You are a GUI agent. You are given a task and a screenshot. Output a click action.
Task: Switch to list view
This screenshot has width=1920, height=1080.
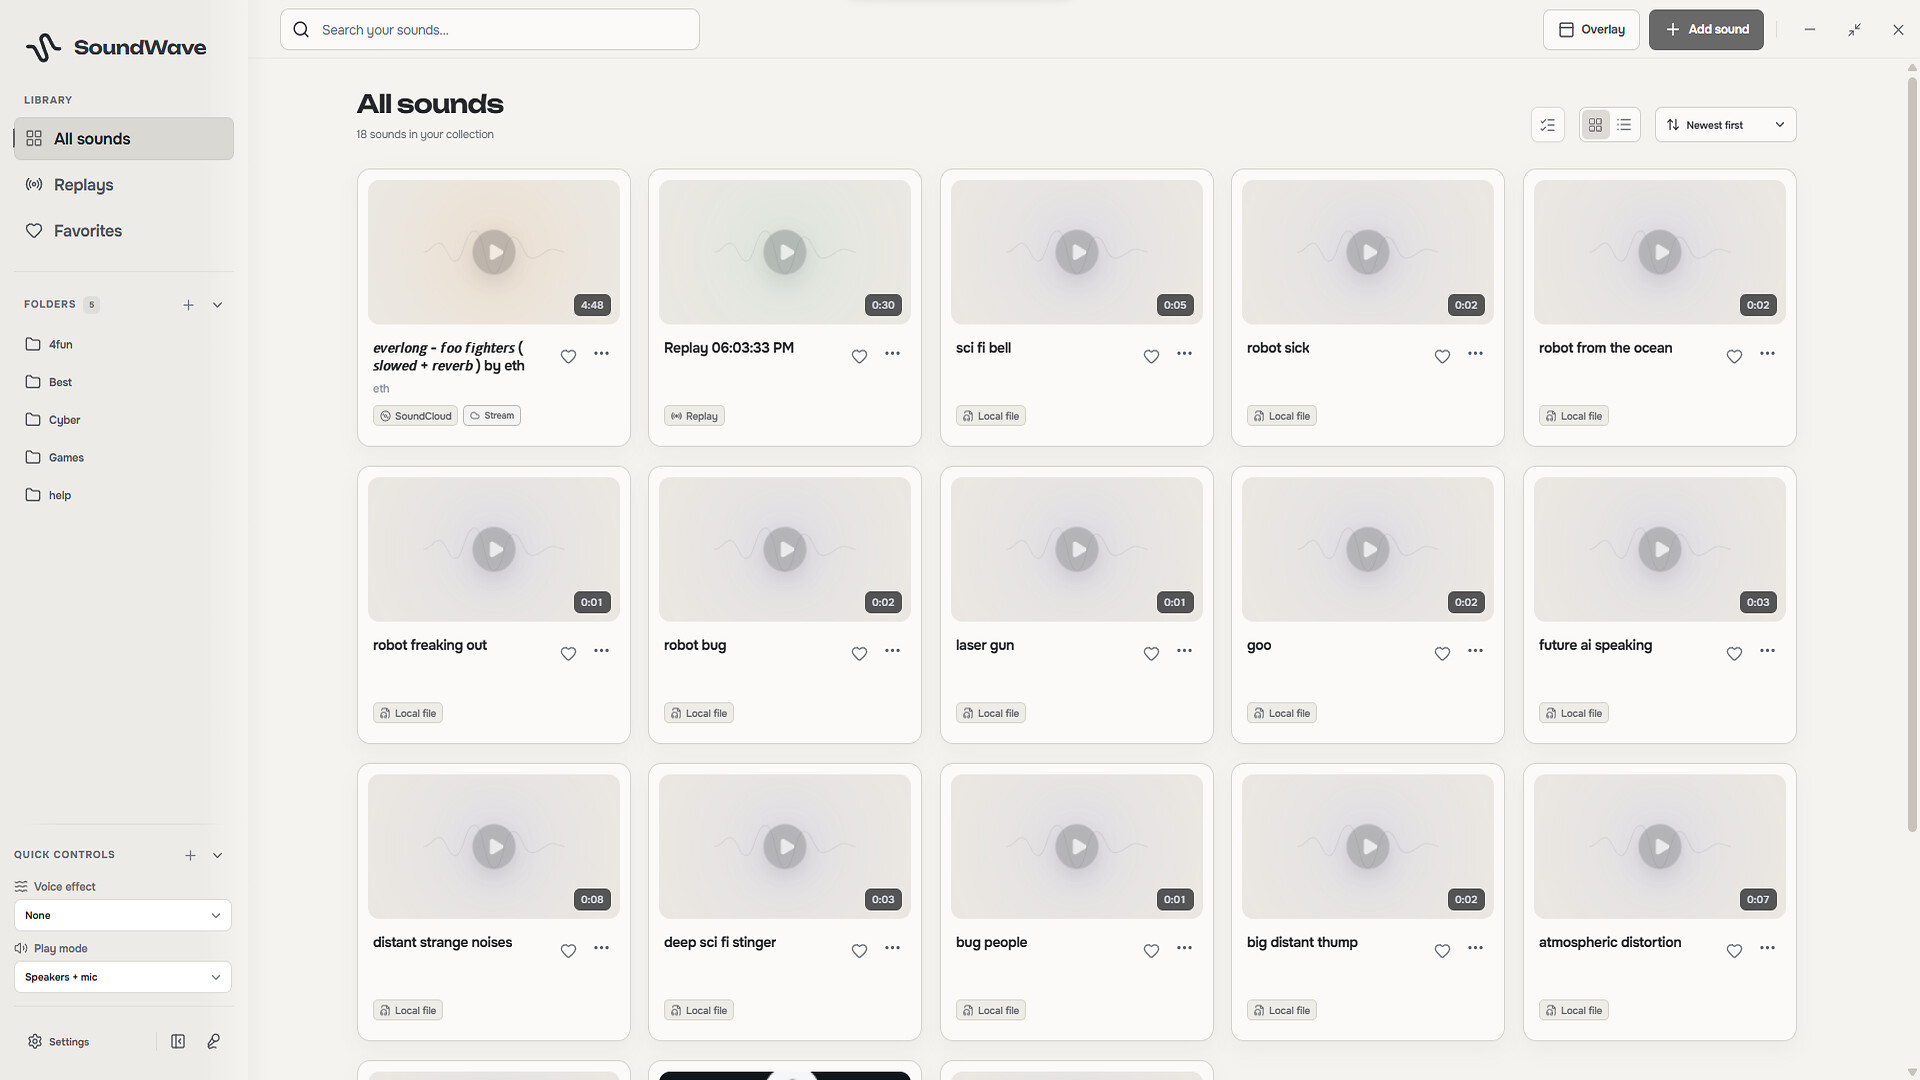tap(1624, 125)
